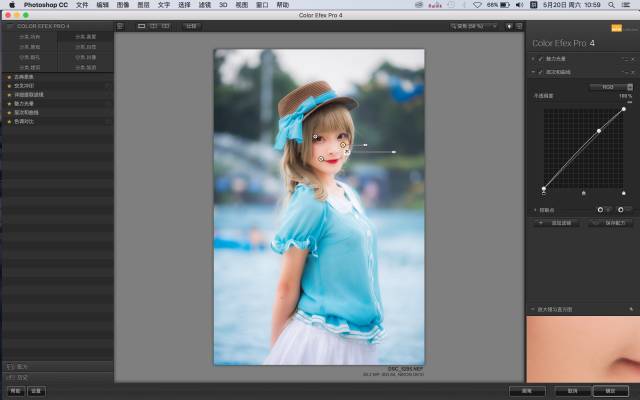Viewport: 640px width, 400px height.
Task: Select the orange control point on the cheek
Action: [x=343, y=145]
